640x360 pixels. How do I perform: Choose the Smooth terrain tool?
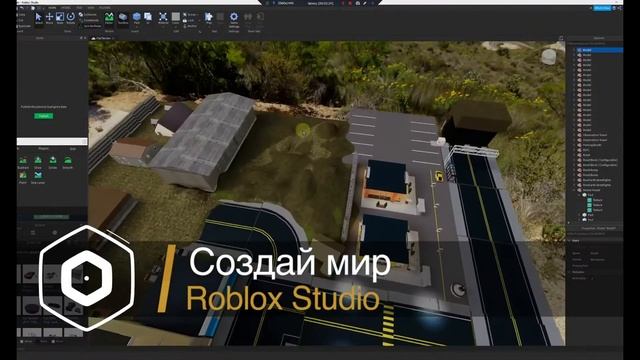pyautogui.click(x=68, y=162)
